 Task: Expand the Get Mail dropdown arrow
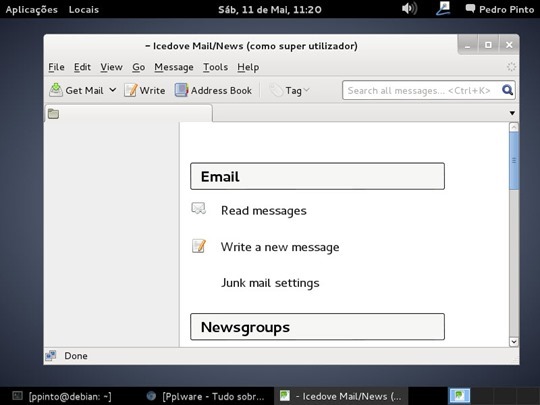click(113, 90)
